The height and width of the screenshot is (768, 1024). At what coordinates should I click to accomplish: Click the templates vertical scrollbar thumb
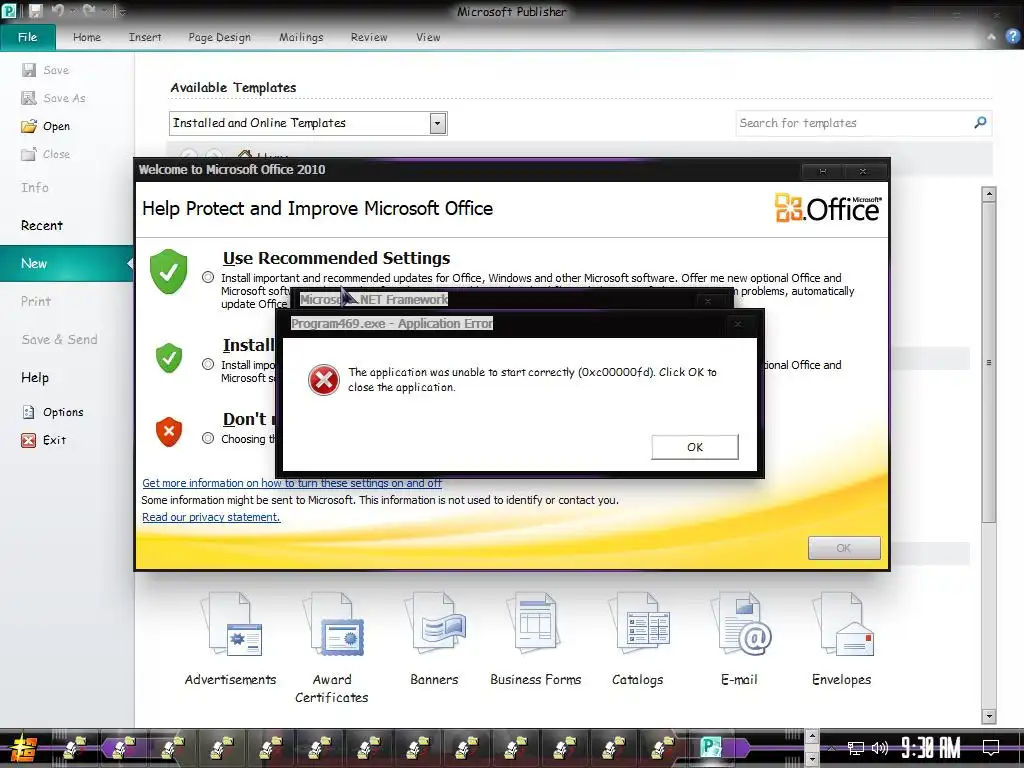coord(989,362)
